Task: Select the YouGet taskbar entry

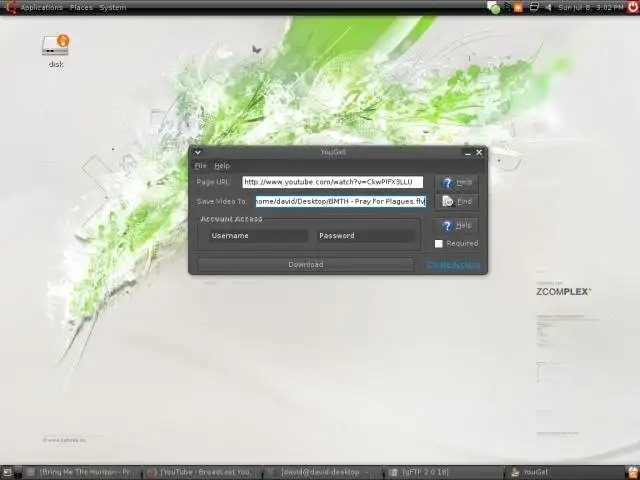Action: [563, 472]
